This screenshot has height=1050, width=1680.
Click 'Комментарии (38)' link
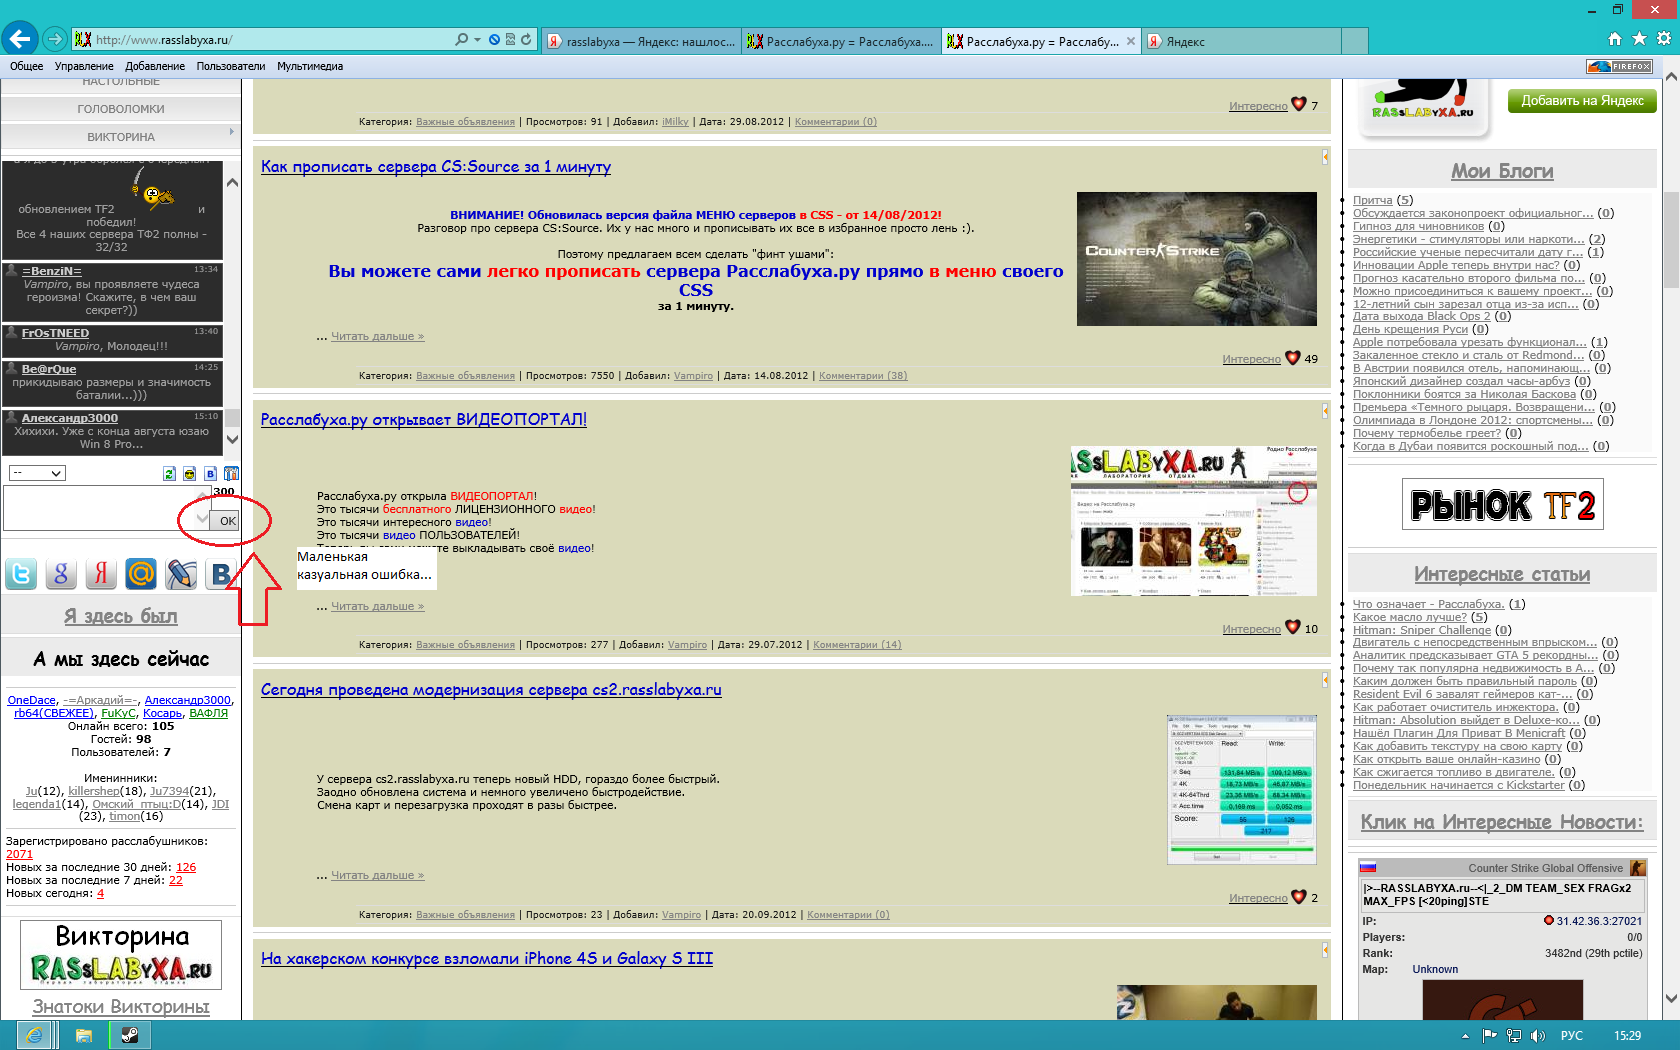click(863, 376)
